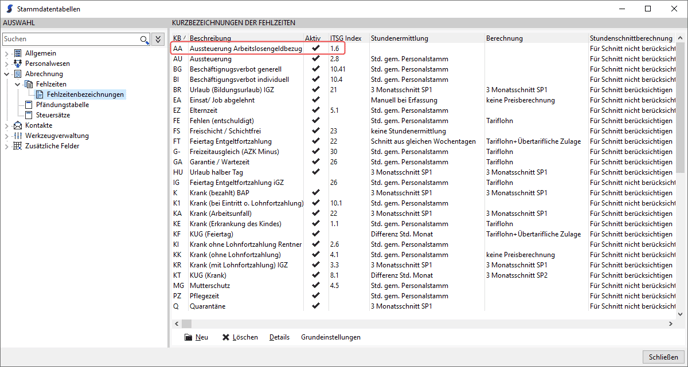
Task: Click the Pfändungstabelle table icon
Action: (x=29, y=104)
